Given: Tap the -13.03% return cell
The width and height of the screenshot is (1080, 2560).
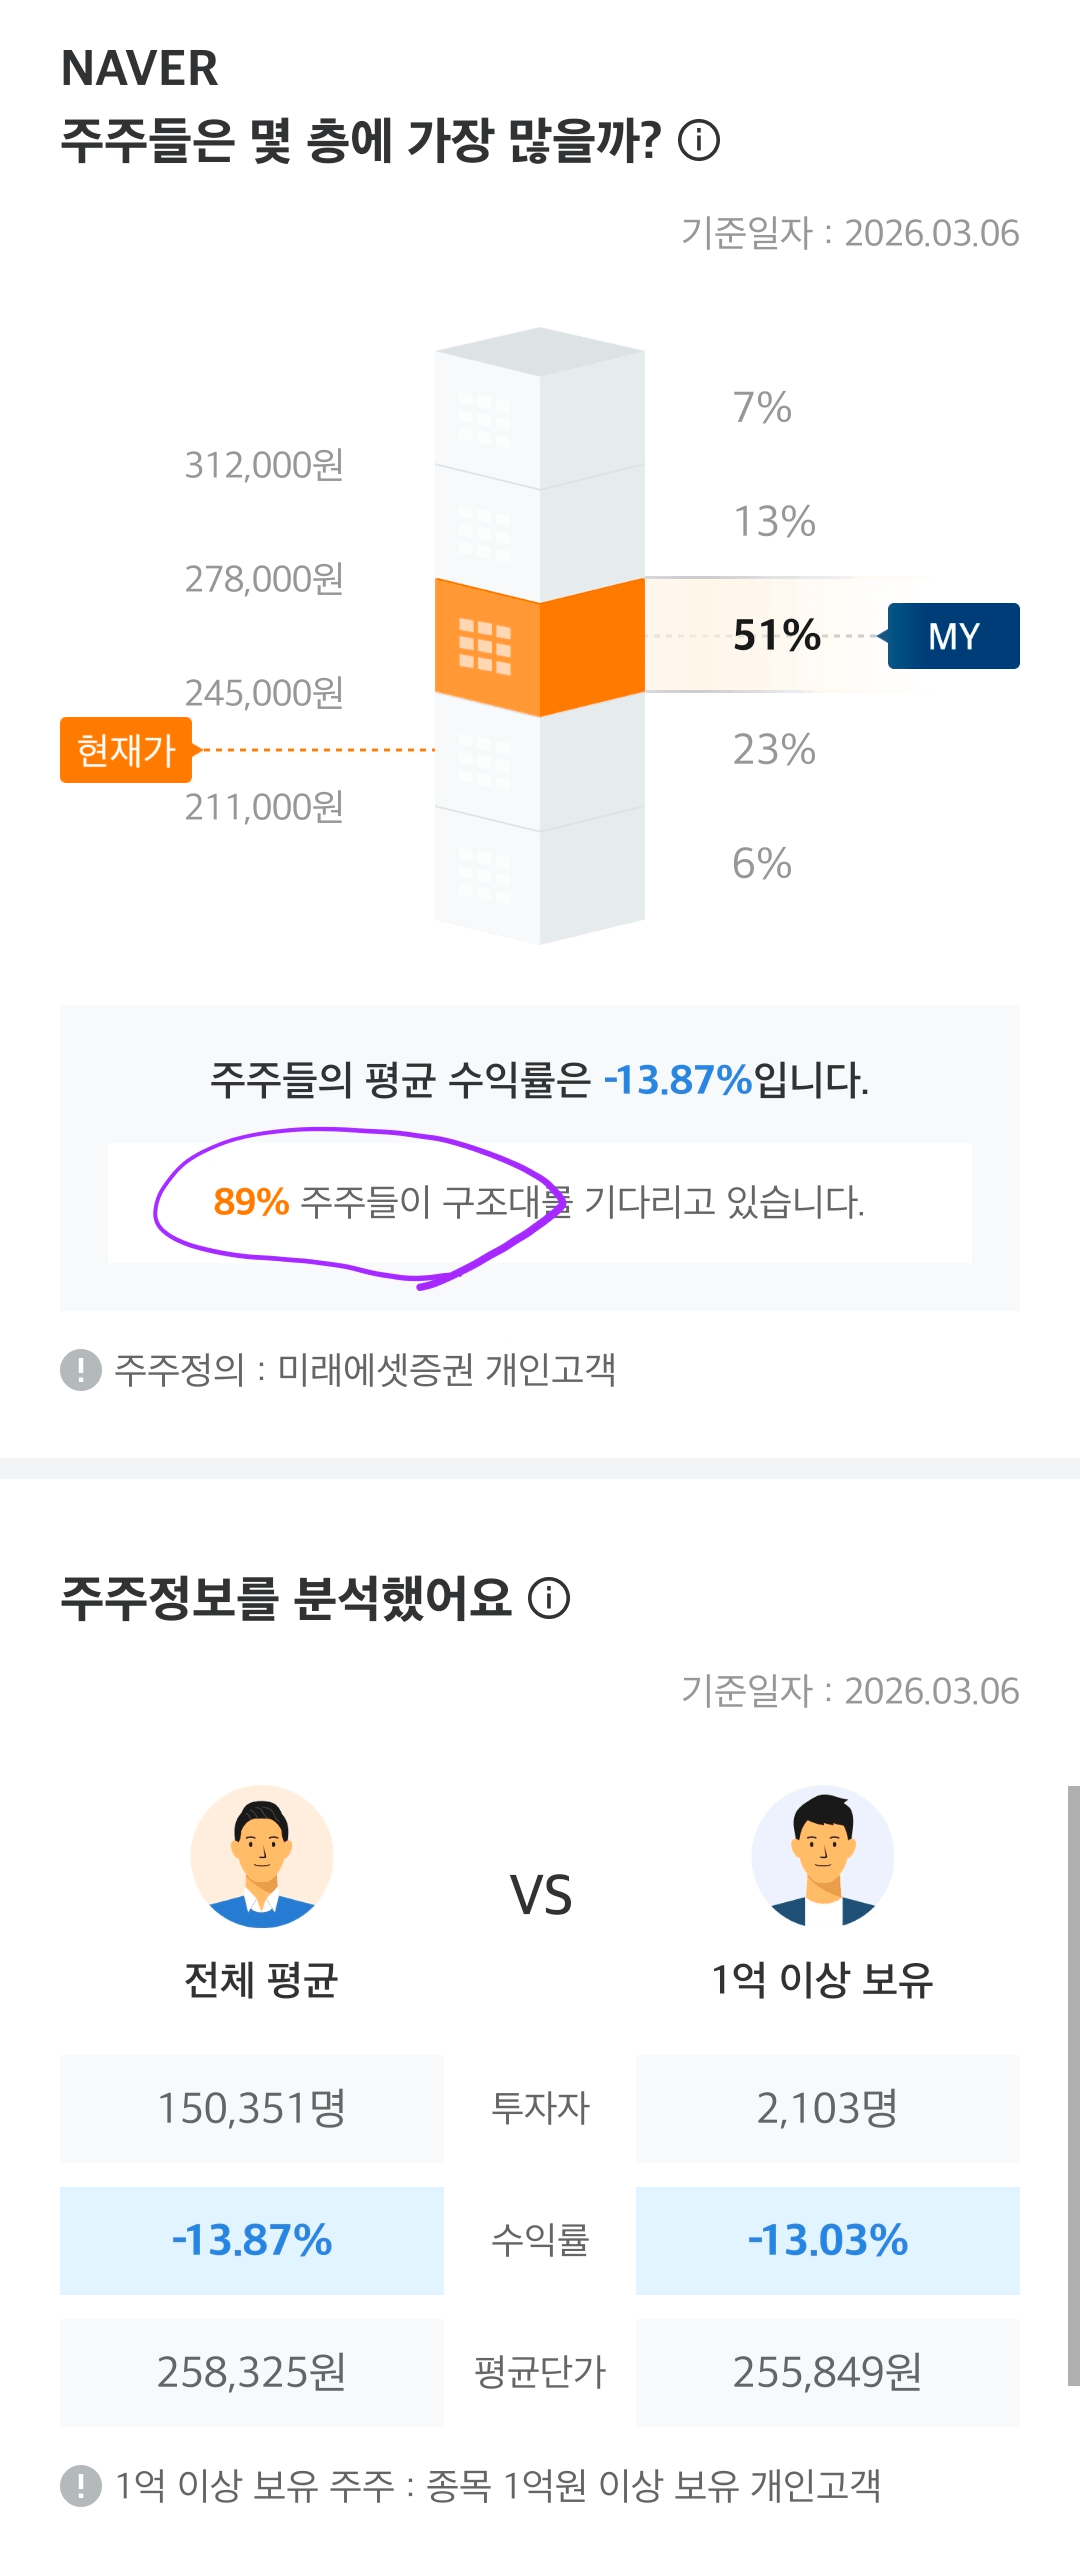Looking at the screenshot, I should click(x=828, y=2240).
